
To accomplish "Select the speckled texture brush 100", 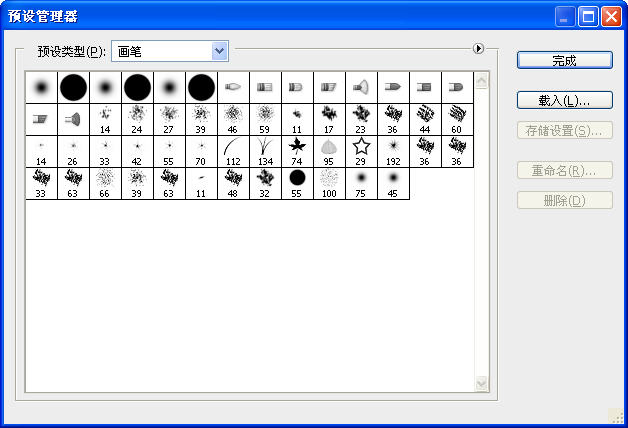I will click(x=329, y=181).
